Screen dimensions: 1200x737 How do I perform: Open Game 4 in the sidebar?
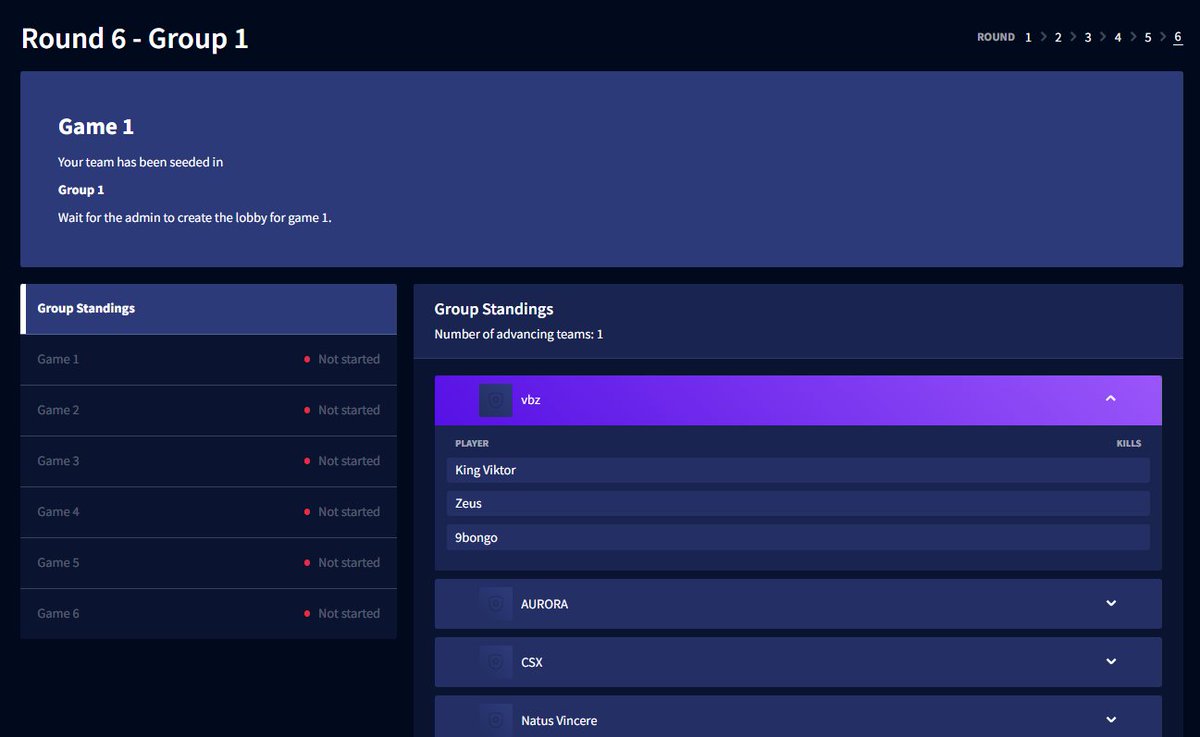point(209,512)
